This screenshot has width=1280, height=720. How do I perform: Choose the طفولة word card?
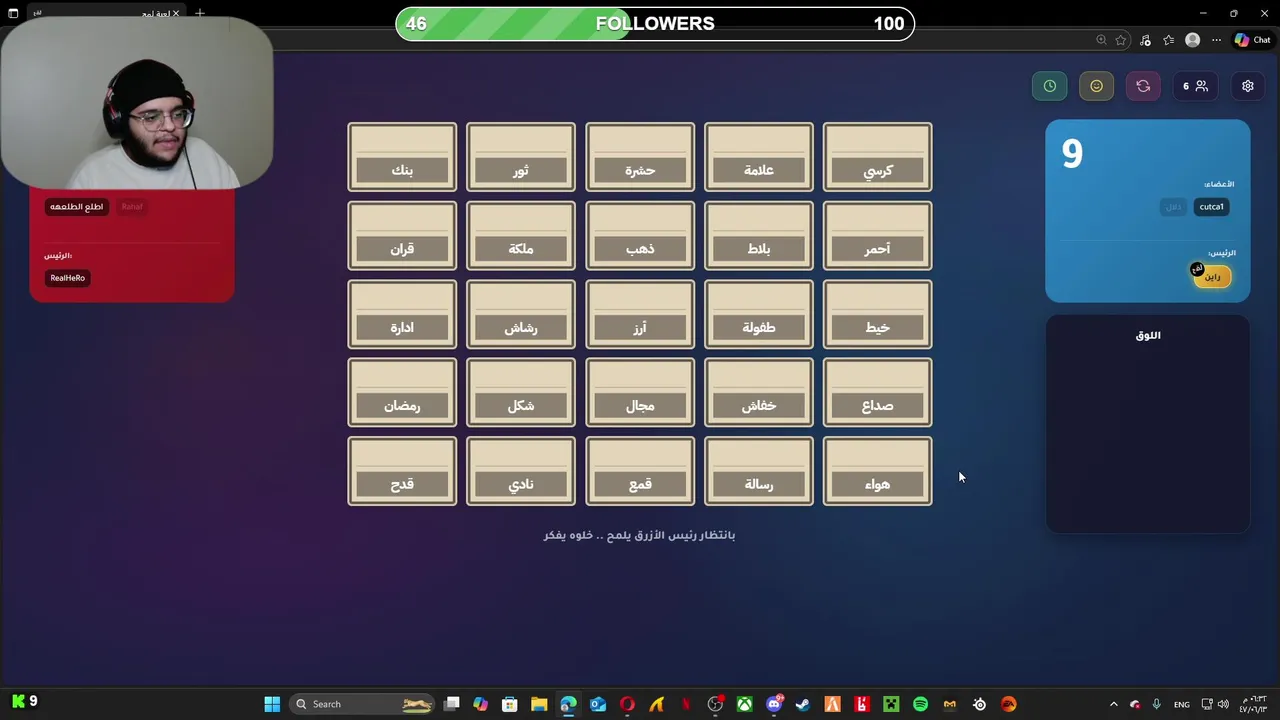coord(759,314)
